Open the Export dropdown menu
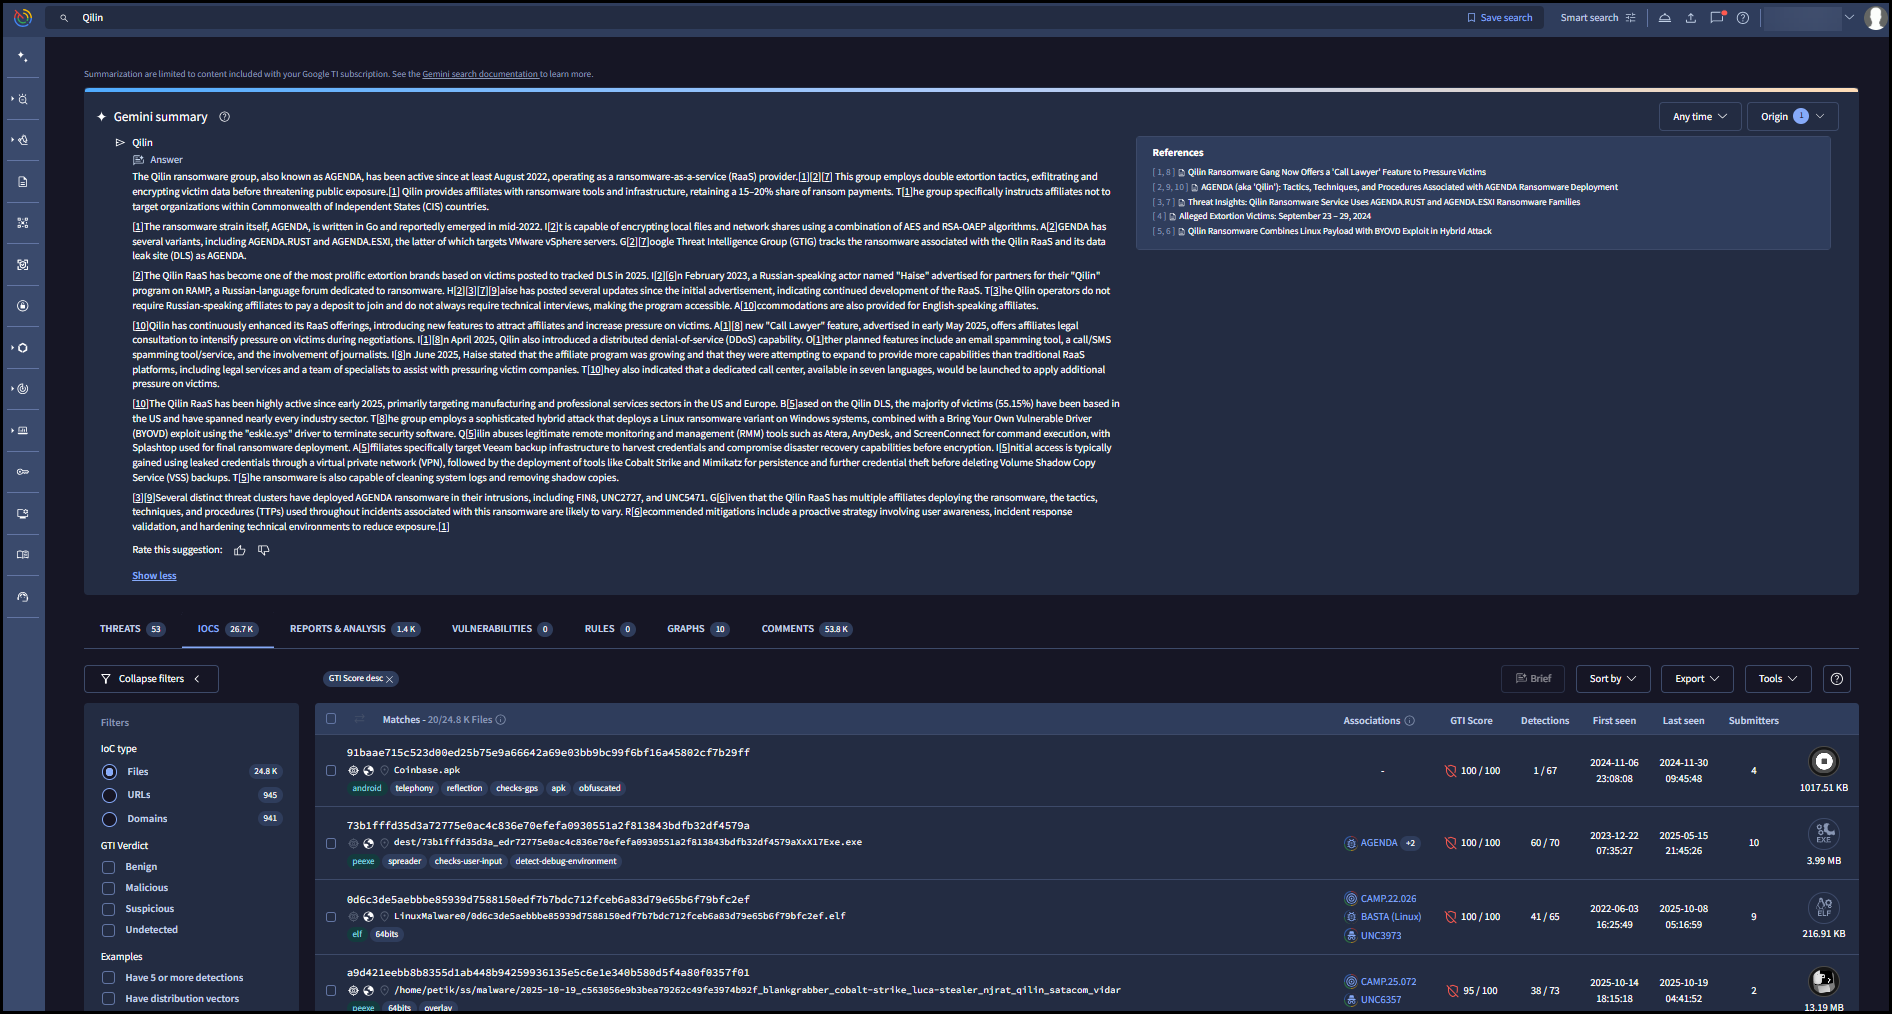Screen dimensions: 1892x1014 [1696, 679]
